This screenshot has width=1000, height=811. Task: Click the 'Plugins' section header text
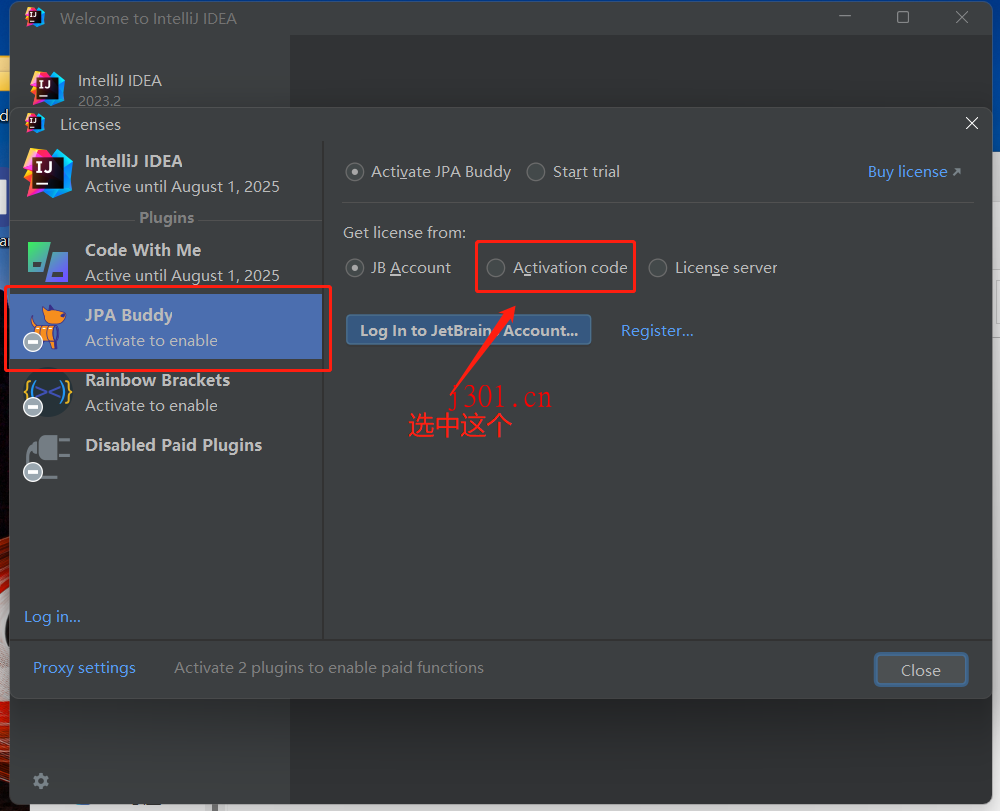(166, 217)
